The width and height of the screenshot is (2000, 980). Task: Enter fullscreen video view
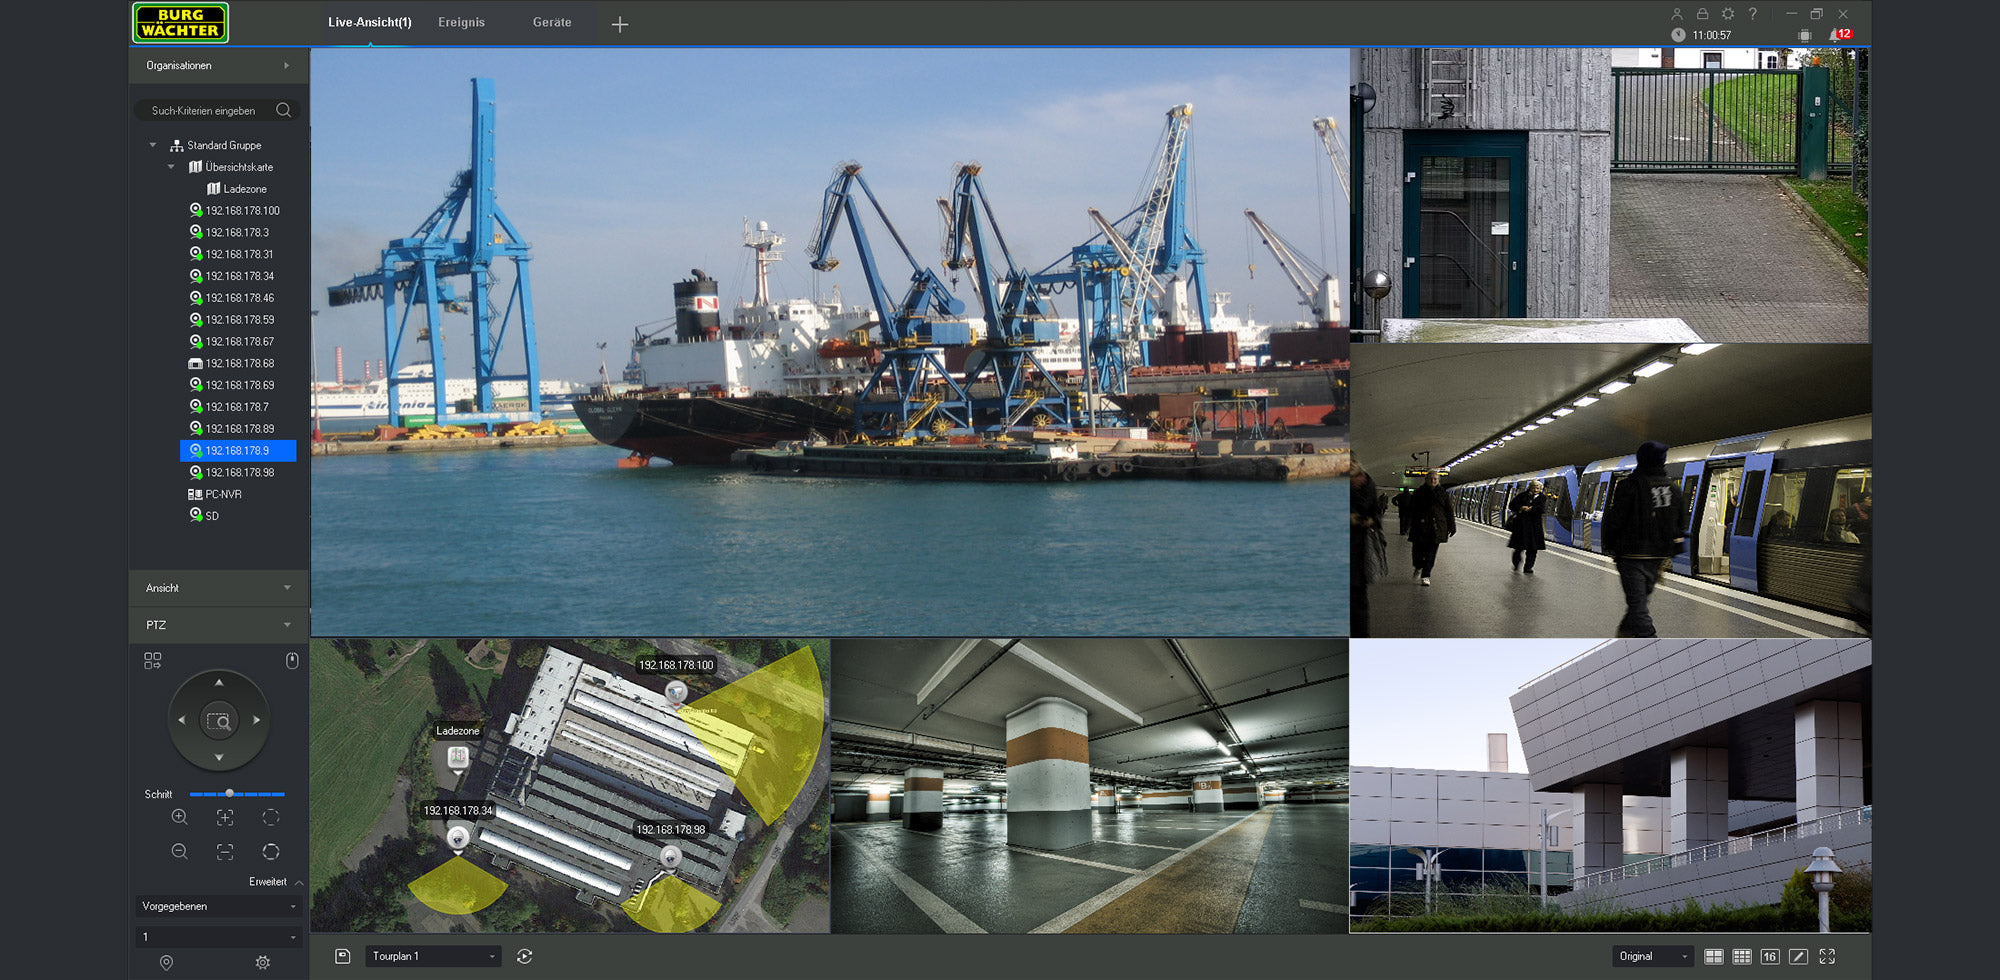(1827, 957)
